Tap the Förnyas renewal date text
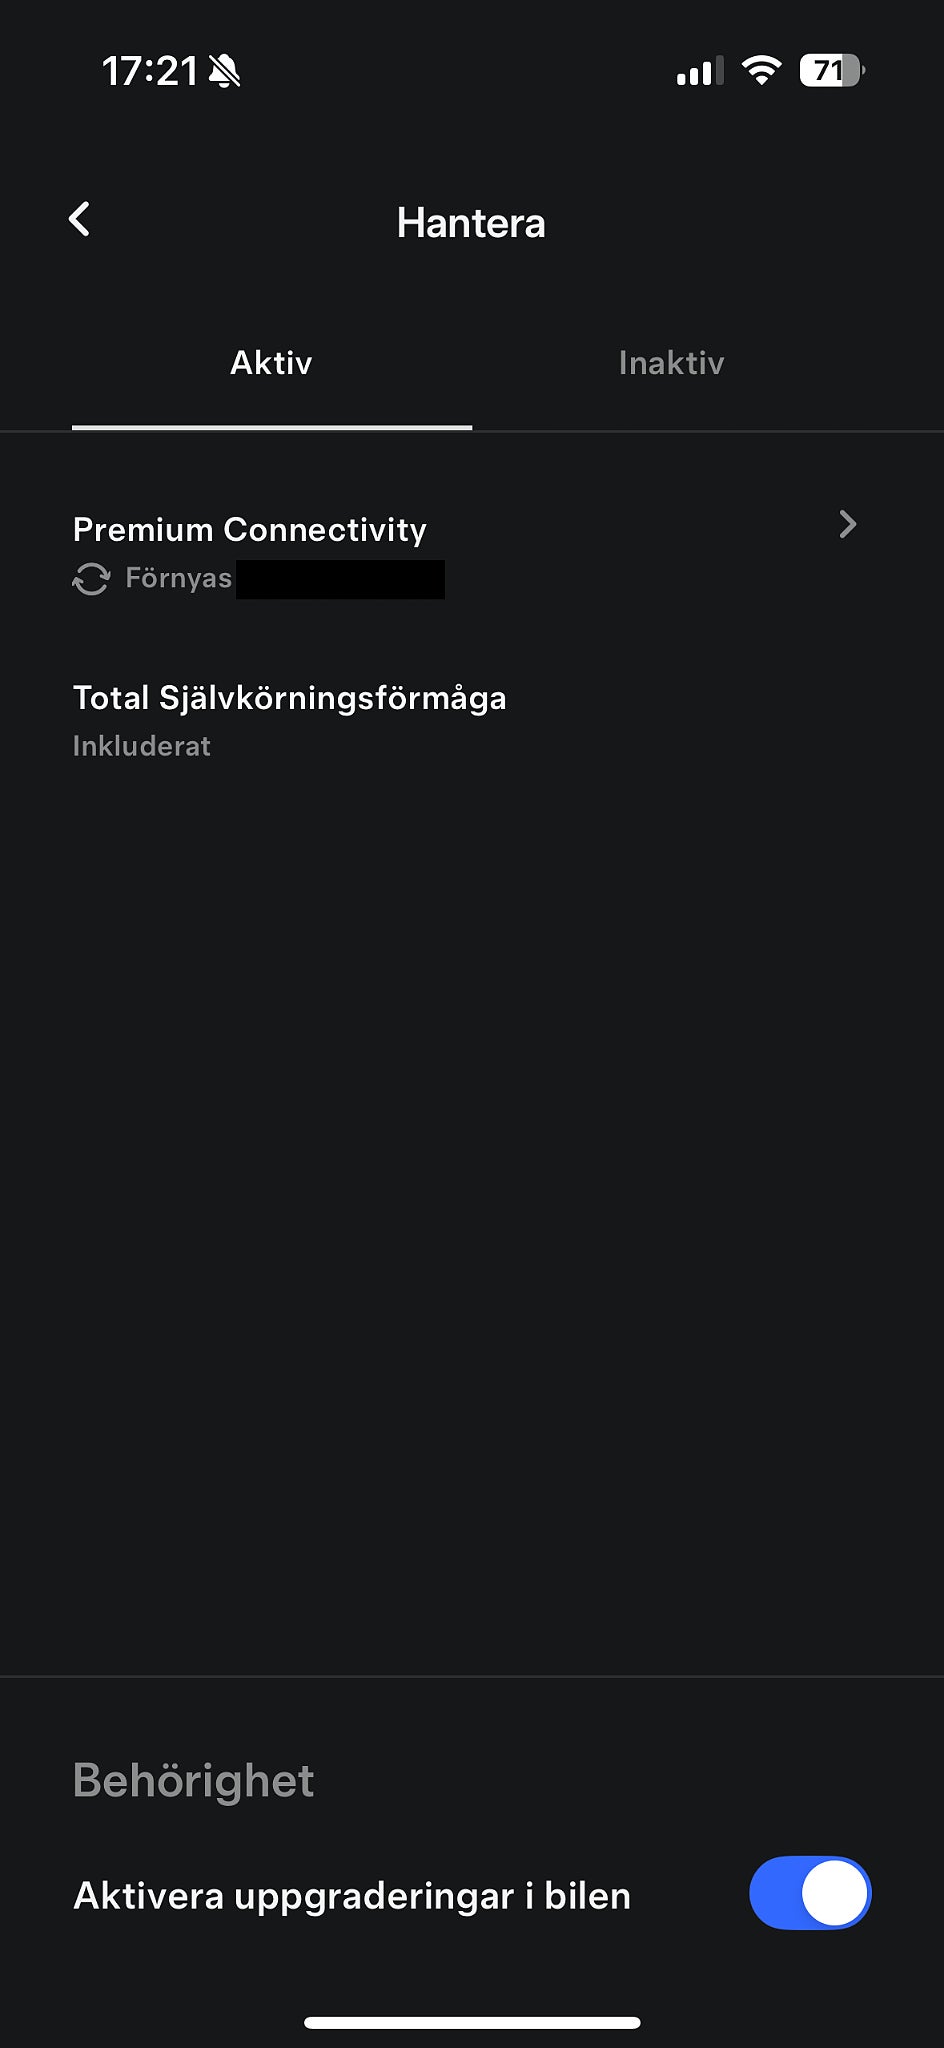Viewport: 944px width, 2048px height. point(178,579)
